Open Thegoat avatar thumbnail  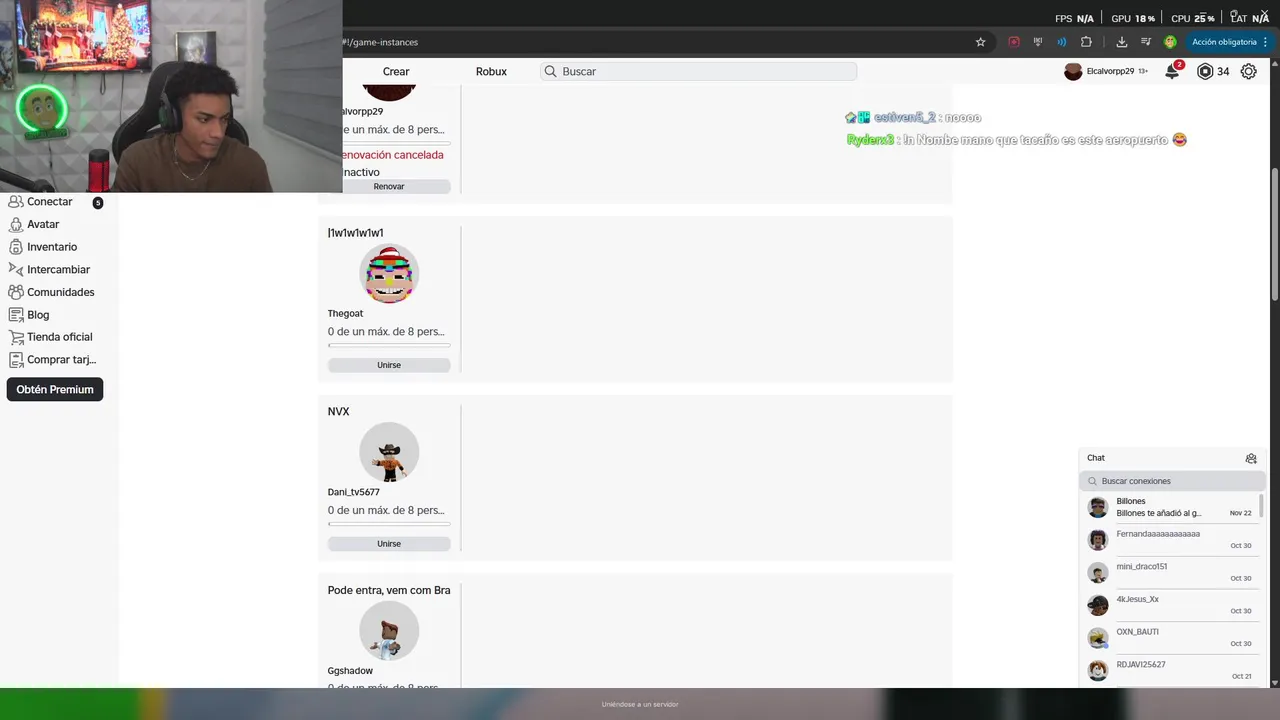[389, 274]
